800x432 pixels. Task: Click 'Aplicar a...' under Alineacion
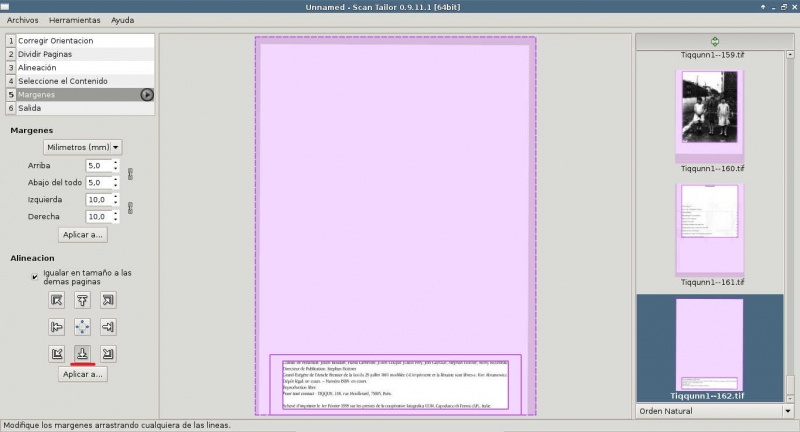coord(83,374)
